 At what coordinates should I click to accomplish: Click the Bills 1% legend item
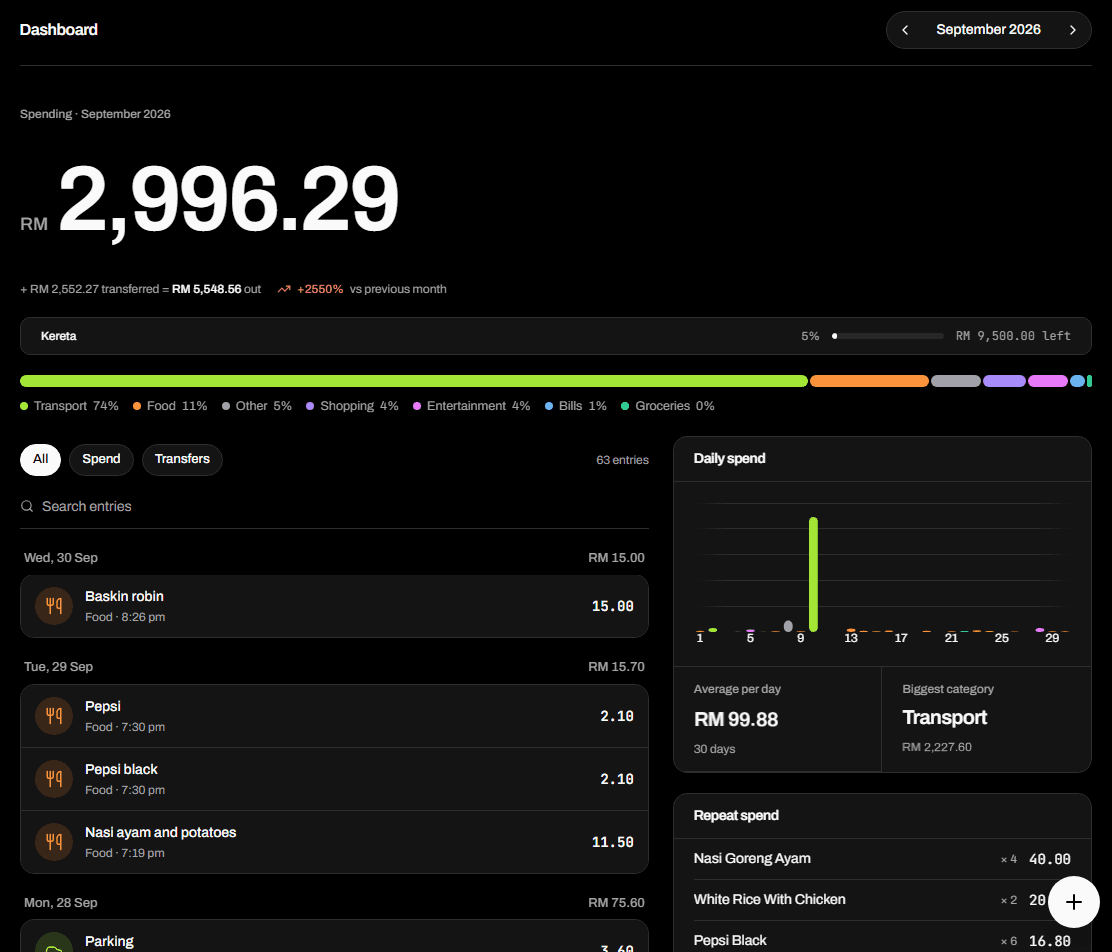pyautogui.click(x=575, y=406)
